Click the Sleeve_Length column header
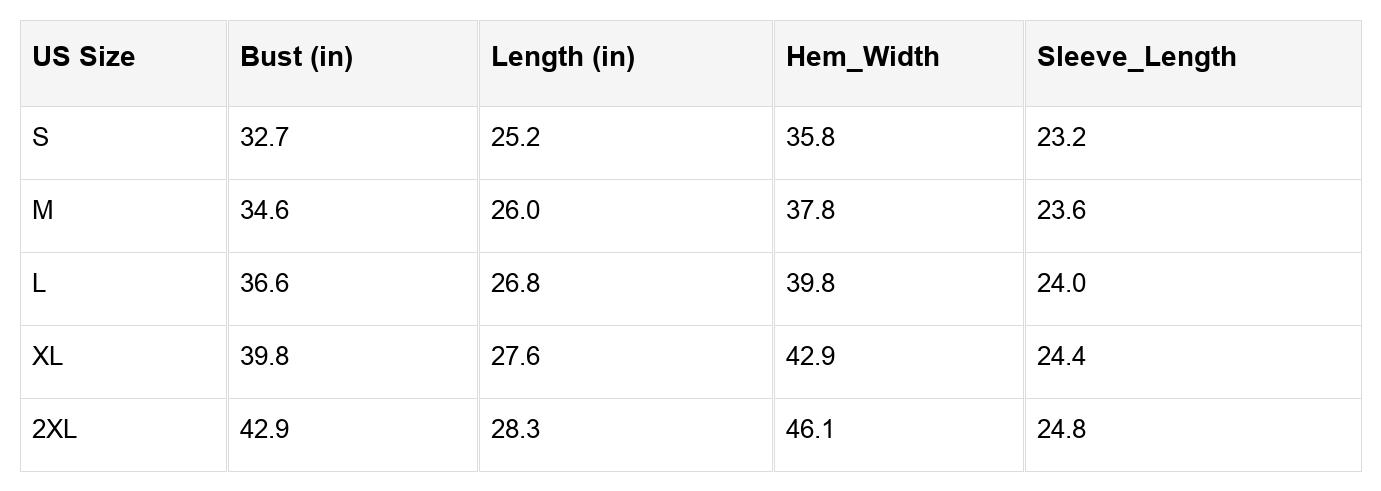The width and height of the screenshot is (1381, 491). [x=1136, y=57]
